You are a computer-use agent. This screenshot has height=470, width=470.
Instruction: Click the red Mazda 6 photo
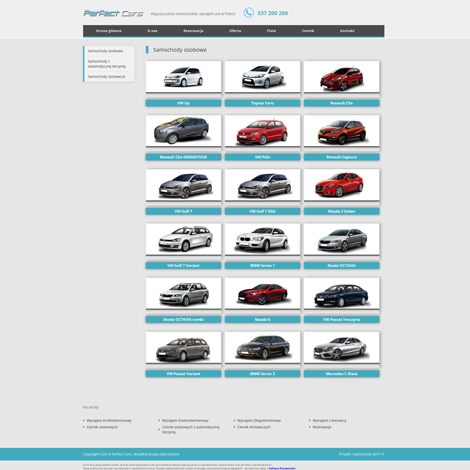(x=262, y=294)
